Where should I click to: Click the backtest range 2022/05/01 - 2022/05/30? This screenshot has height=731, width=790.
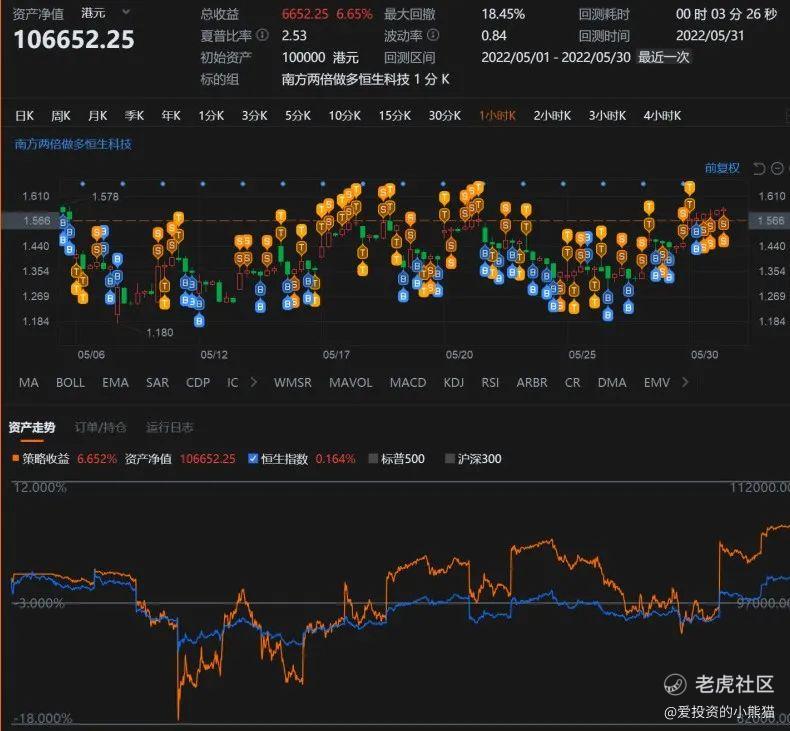point(556,57)
